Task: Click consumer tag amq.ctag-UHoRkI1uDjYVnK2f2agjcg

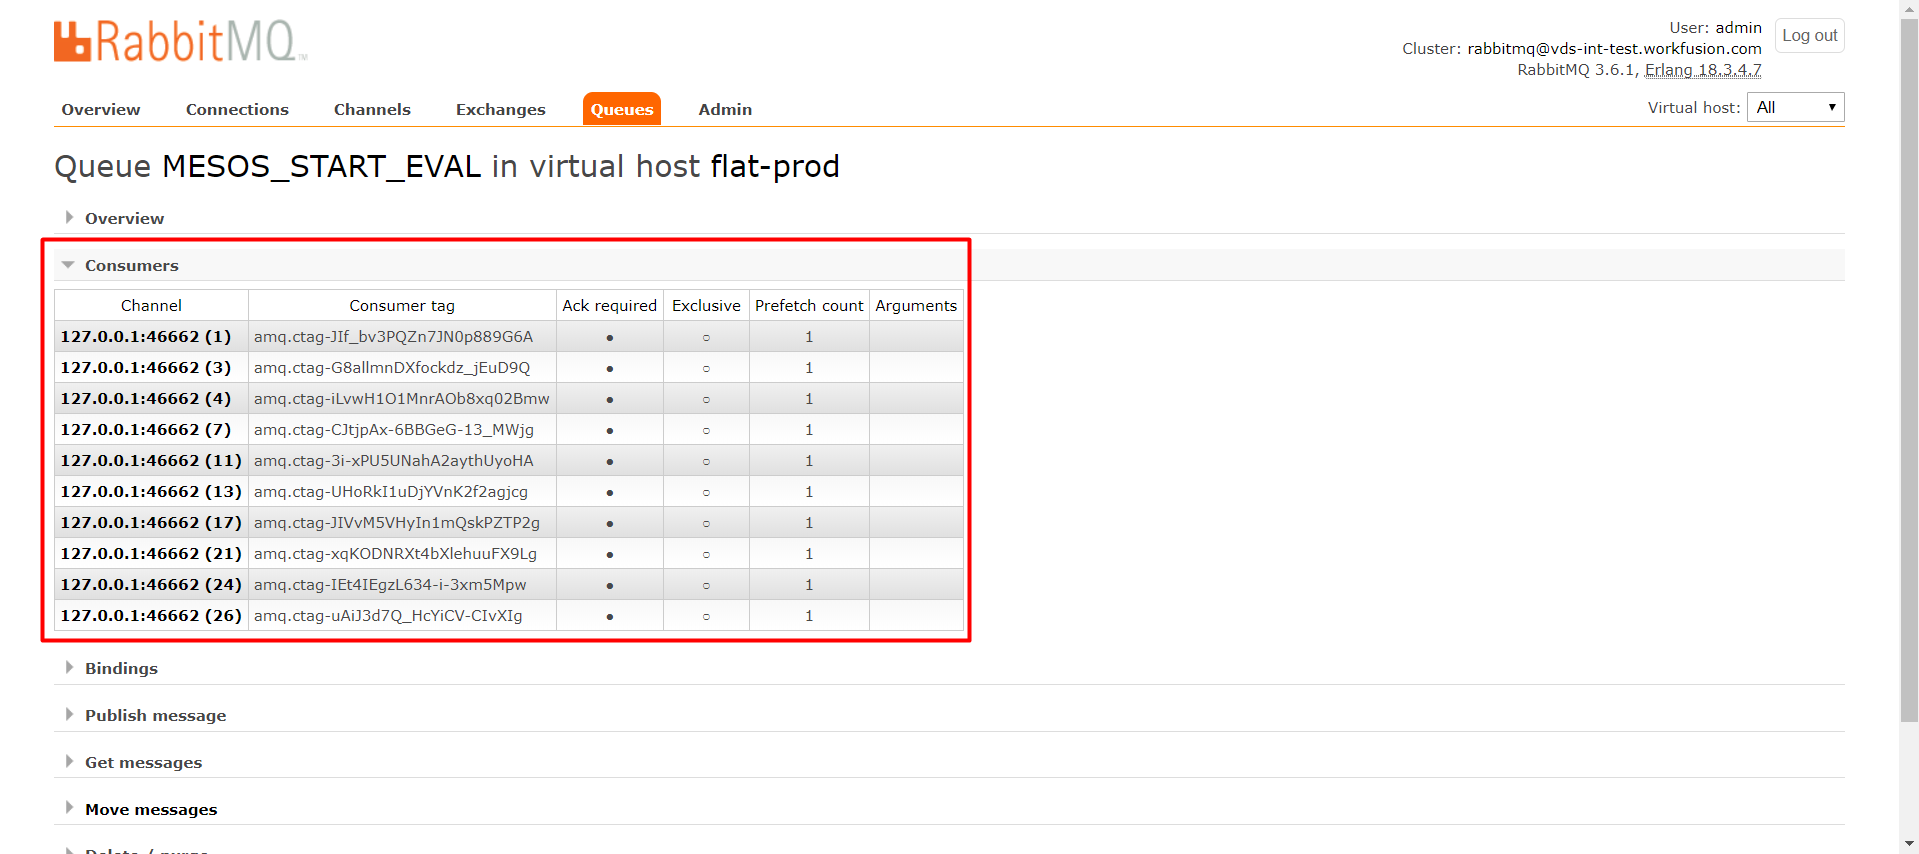Action: coord(391,491)
